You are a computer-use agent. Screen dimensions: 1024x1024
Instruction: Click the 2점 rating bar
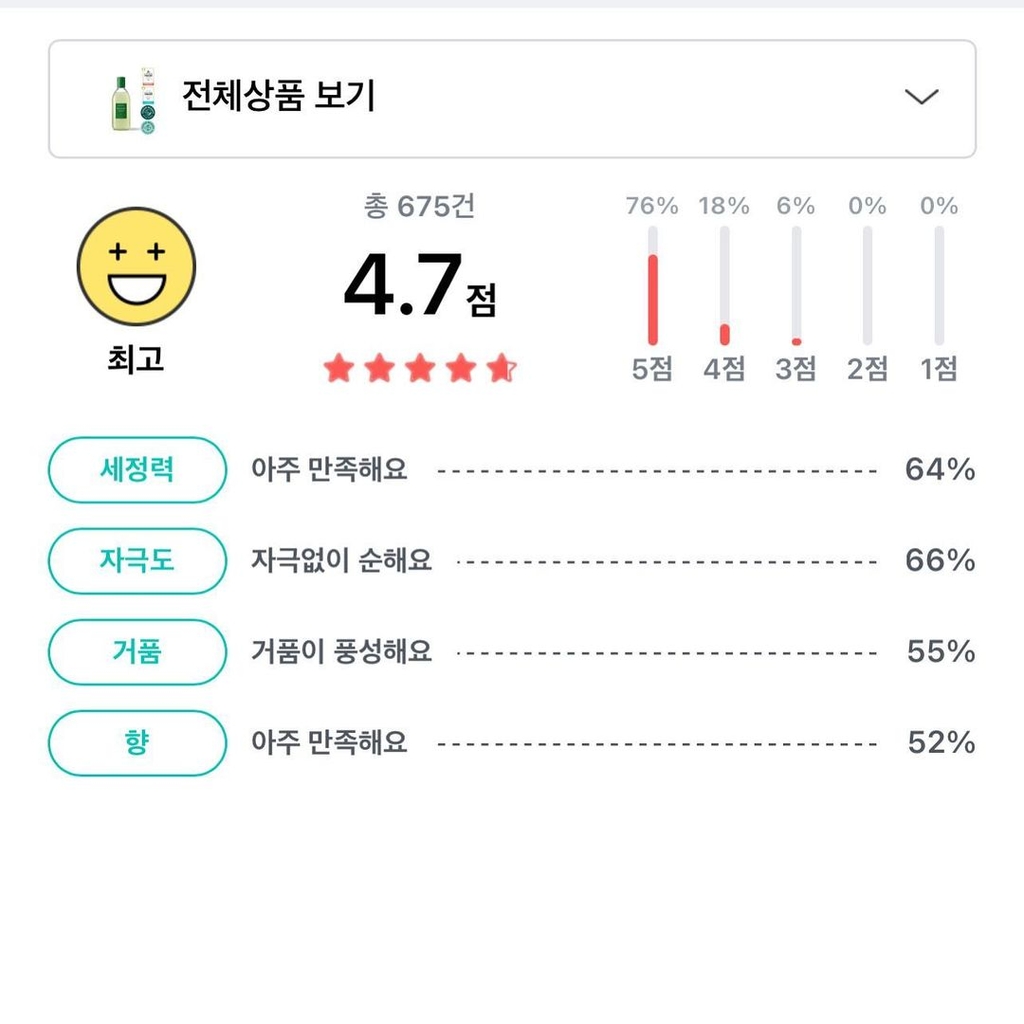[867, 285]
